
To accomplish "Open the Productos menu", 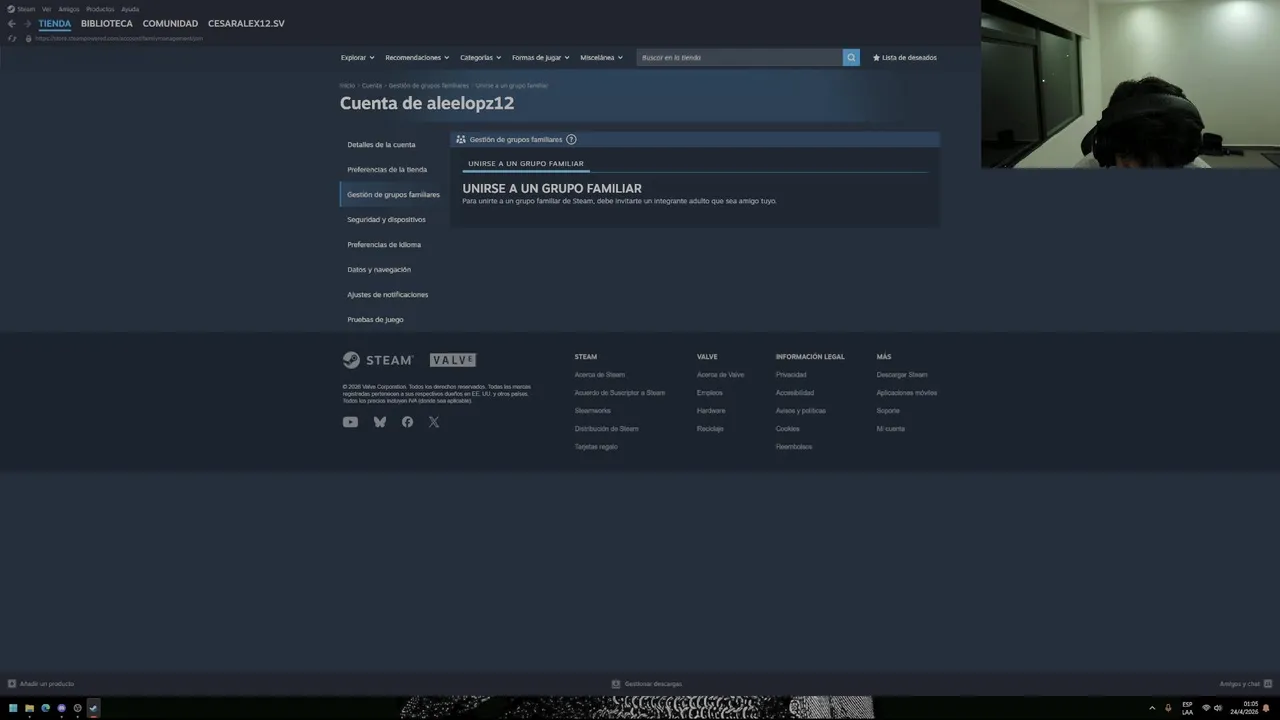I will [100, 9].
